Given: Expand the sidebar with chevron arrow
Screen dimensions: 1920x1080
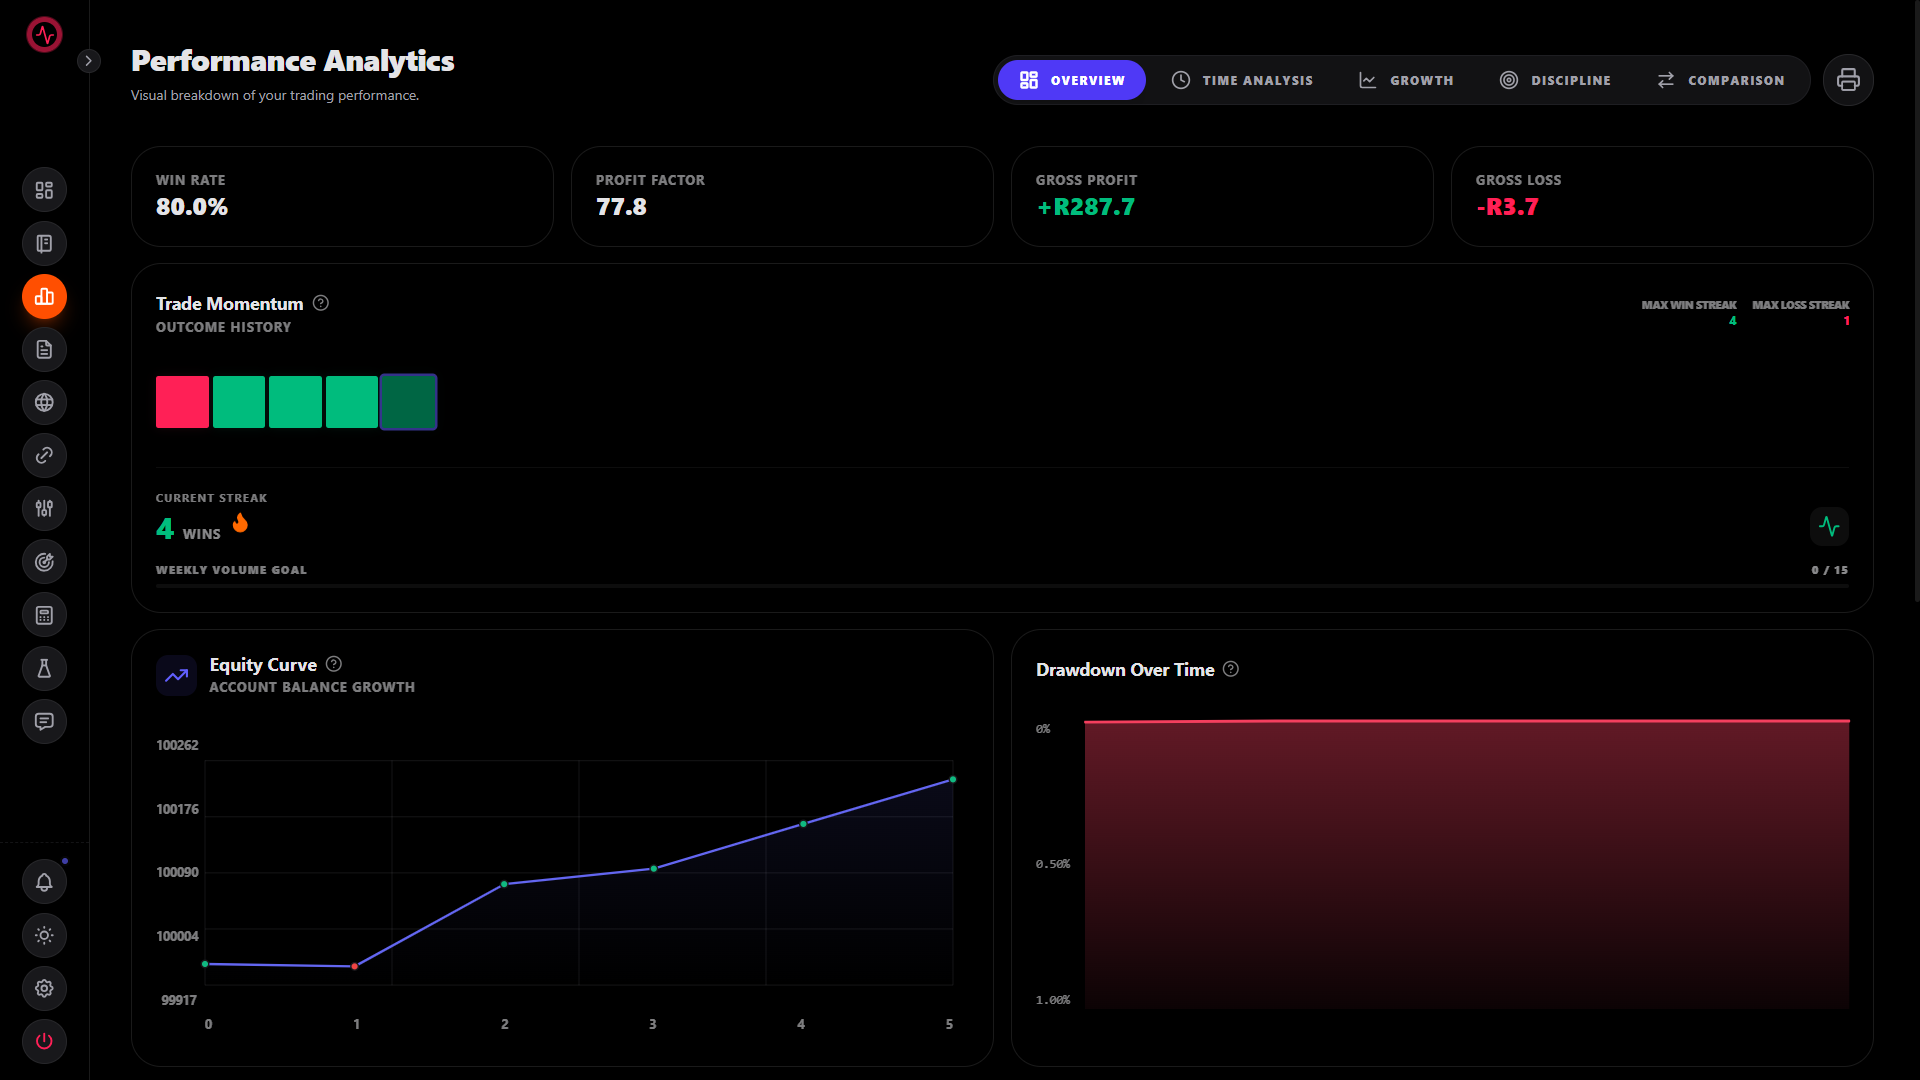Looking at the screenshot, I should 88,61.
